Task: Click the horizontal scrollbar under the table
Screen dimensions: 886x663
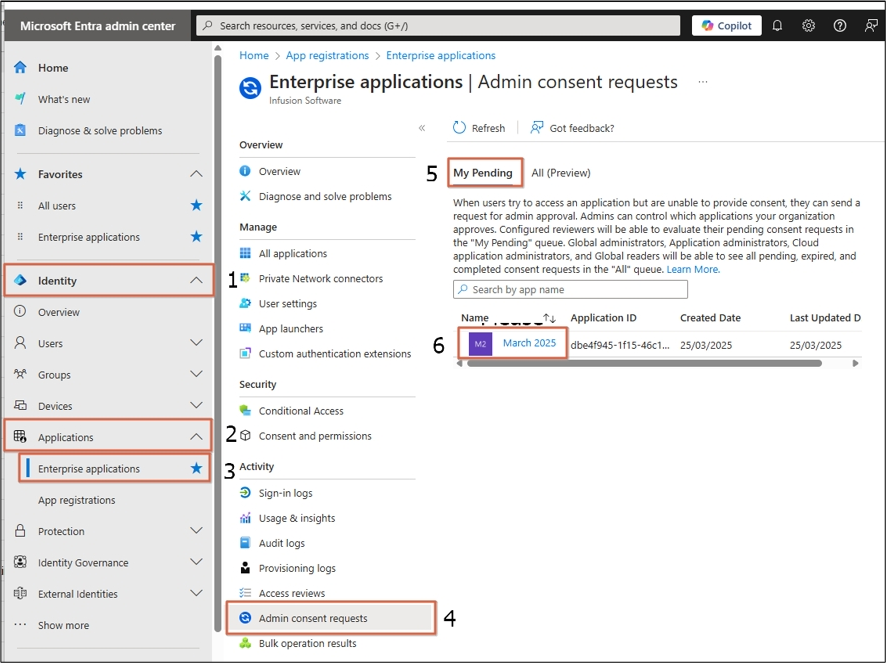Action: pos(644,363)
